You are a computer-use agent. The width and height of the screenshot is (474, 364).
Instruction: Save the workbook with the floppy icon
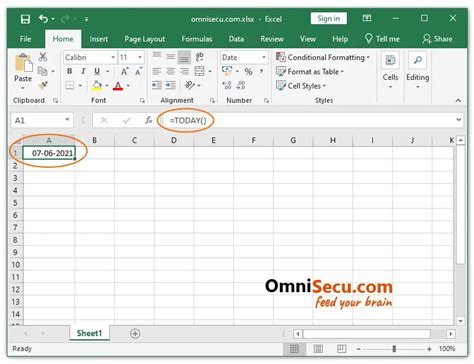pos(25,19)
